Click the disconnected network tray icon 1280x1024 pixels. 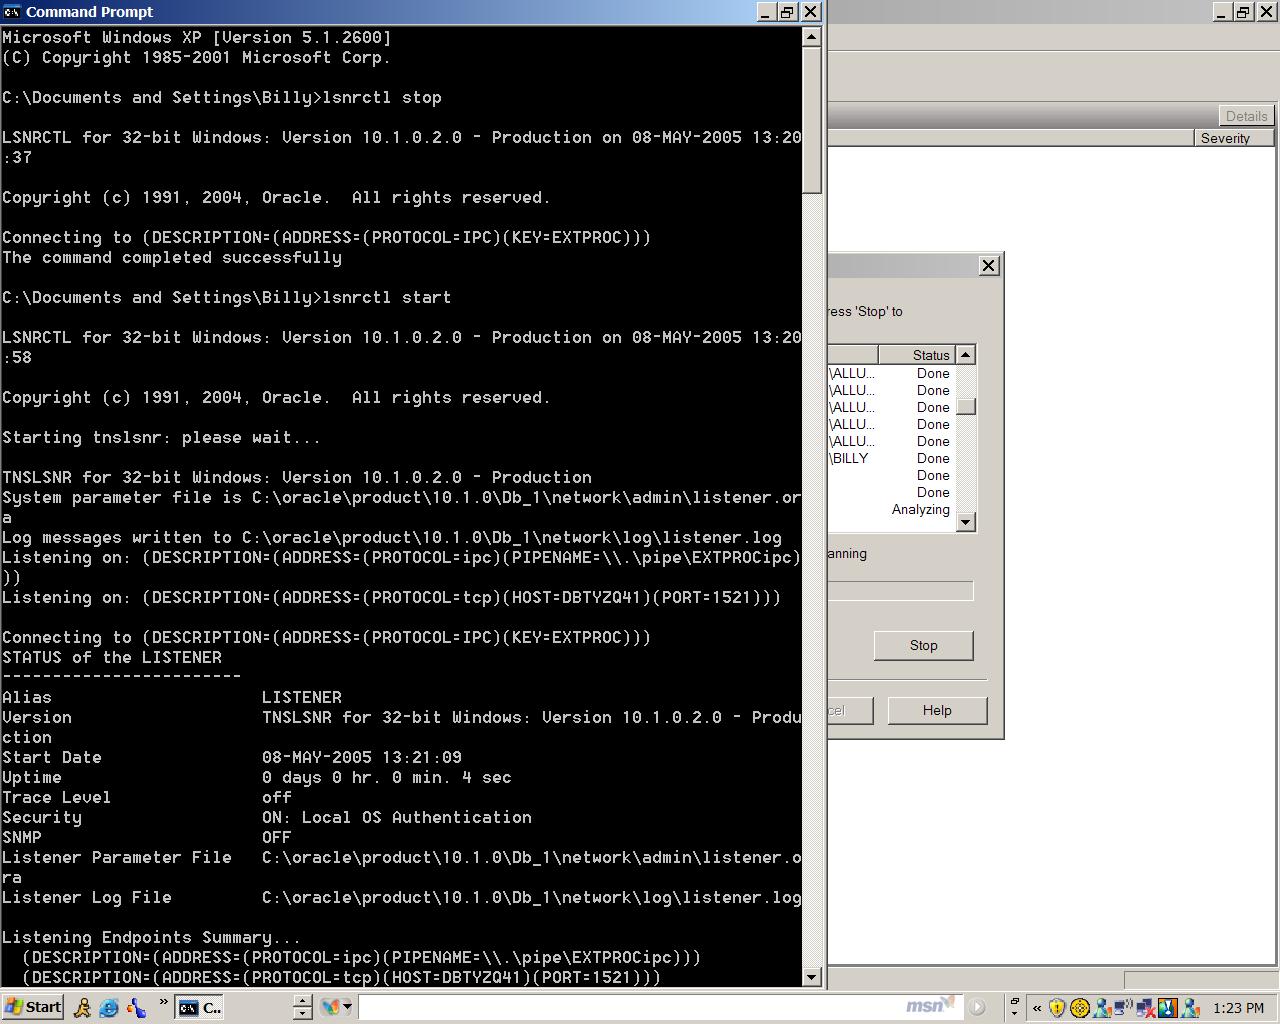pos(1145,1008)
